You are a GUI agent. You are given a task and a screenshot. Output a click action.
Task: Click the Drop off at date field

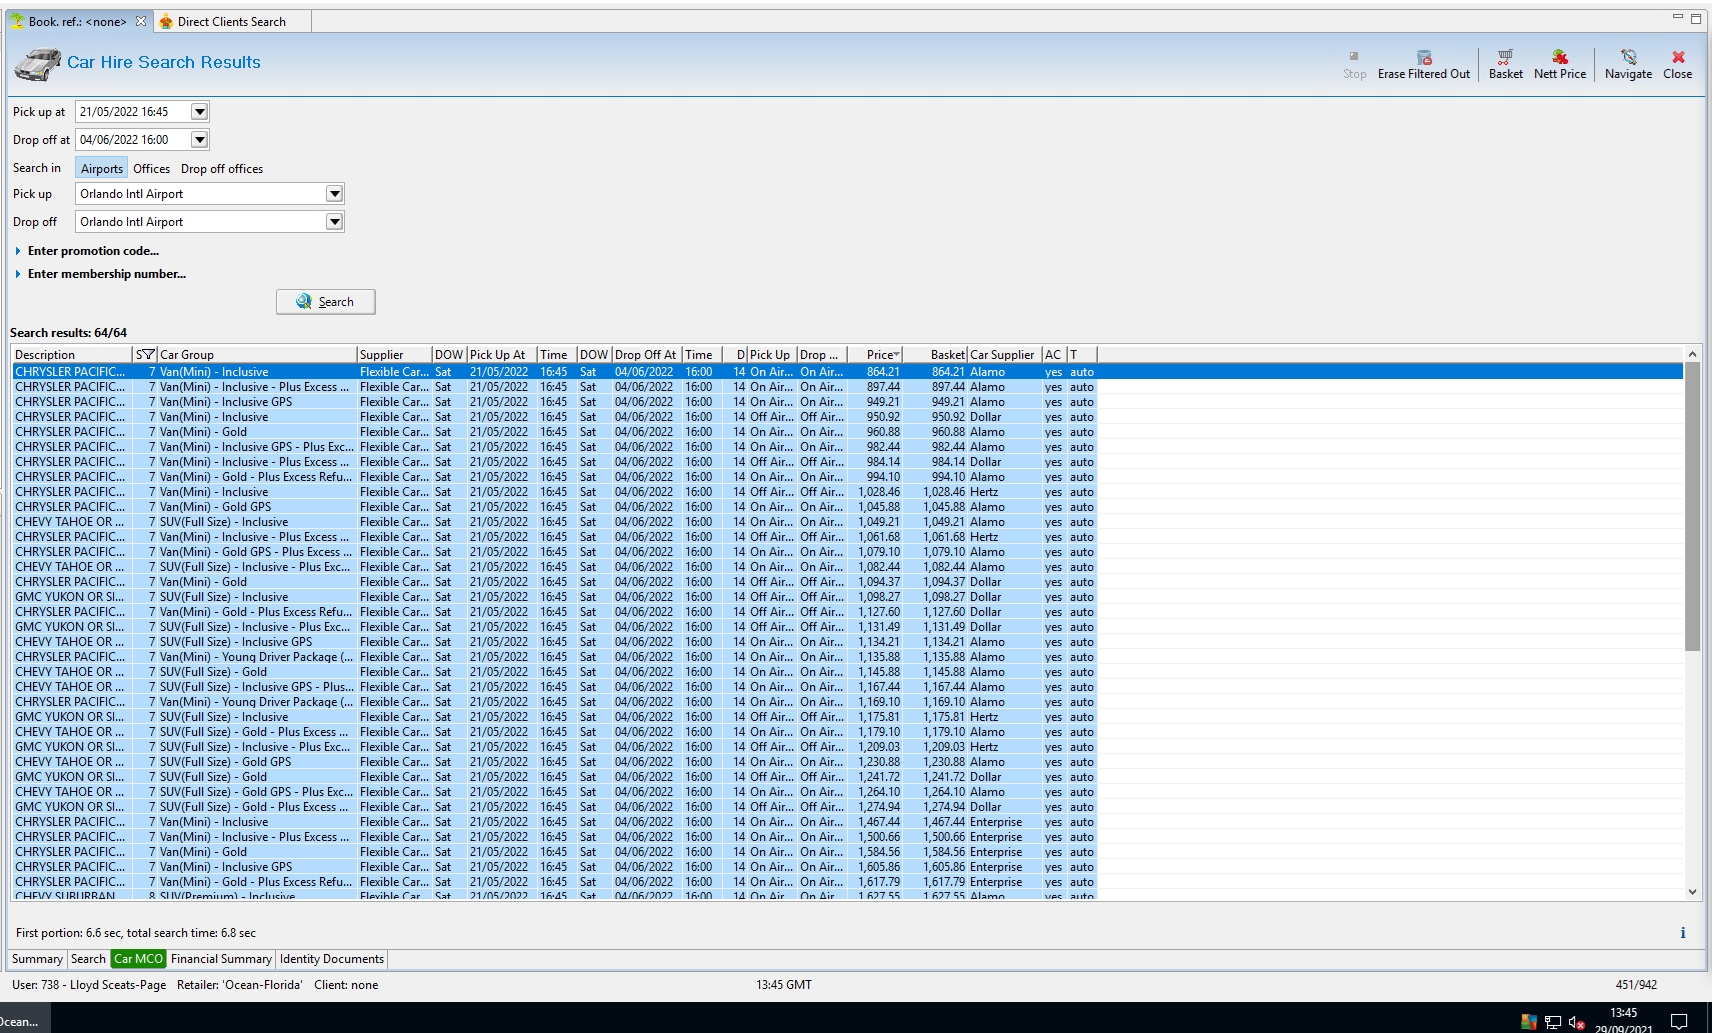tap(133, 140)
